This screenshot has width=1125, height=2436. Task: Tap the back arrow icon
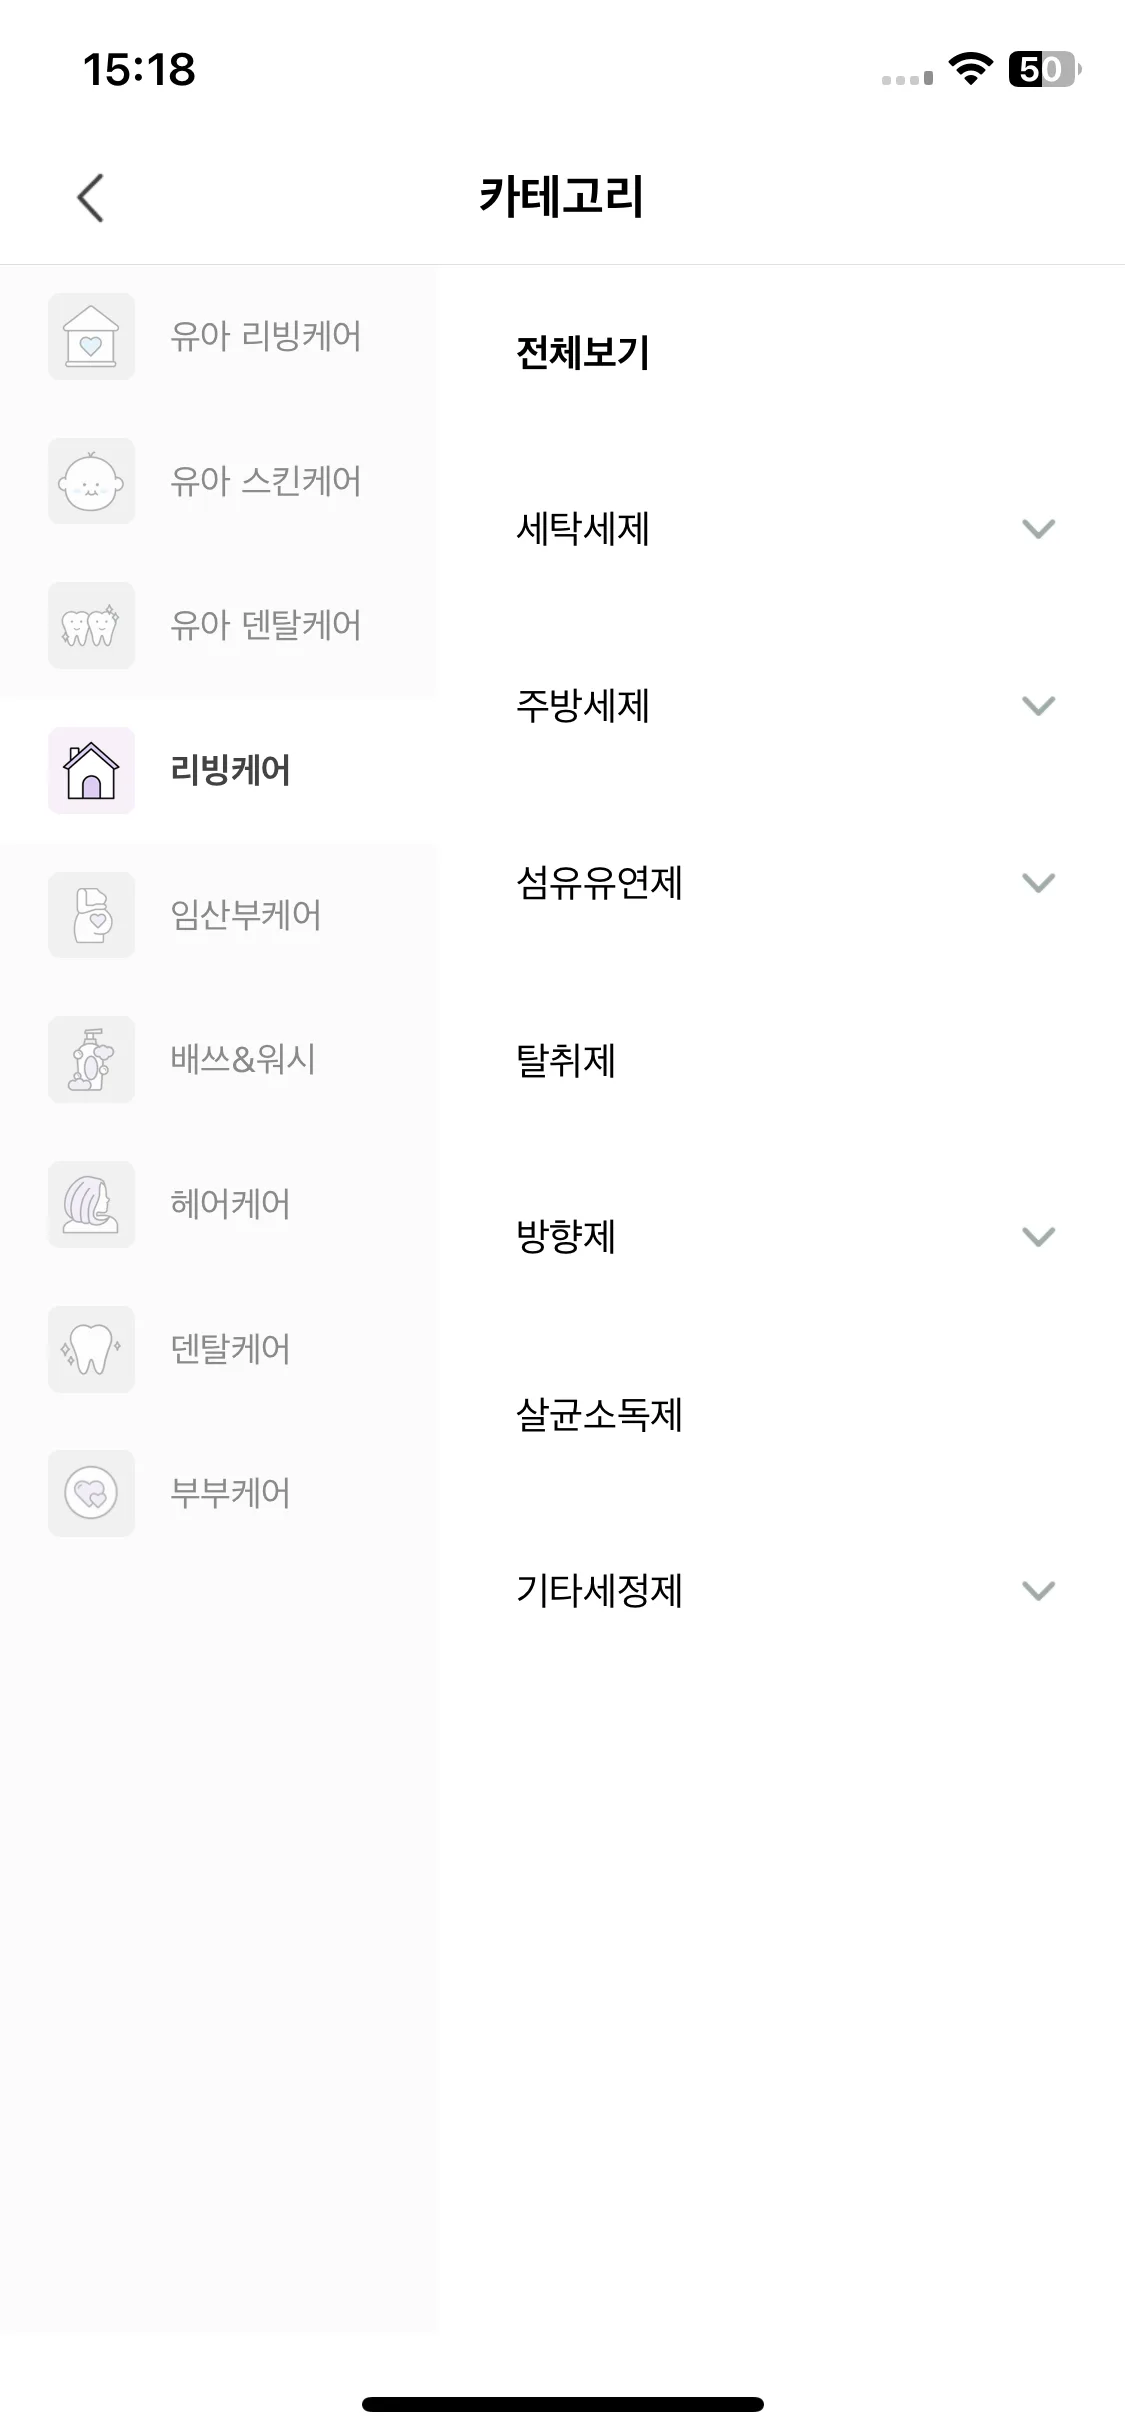click(x=90, y=197)
